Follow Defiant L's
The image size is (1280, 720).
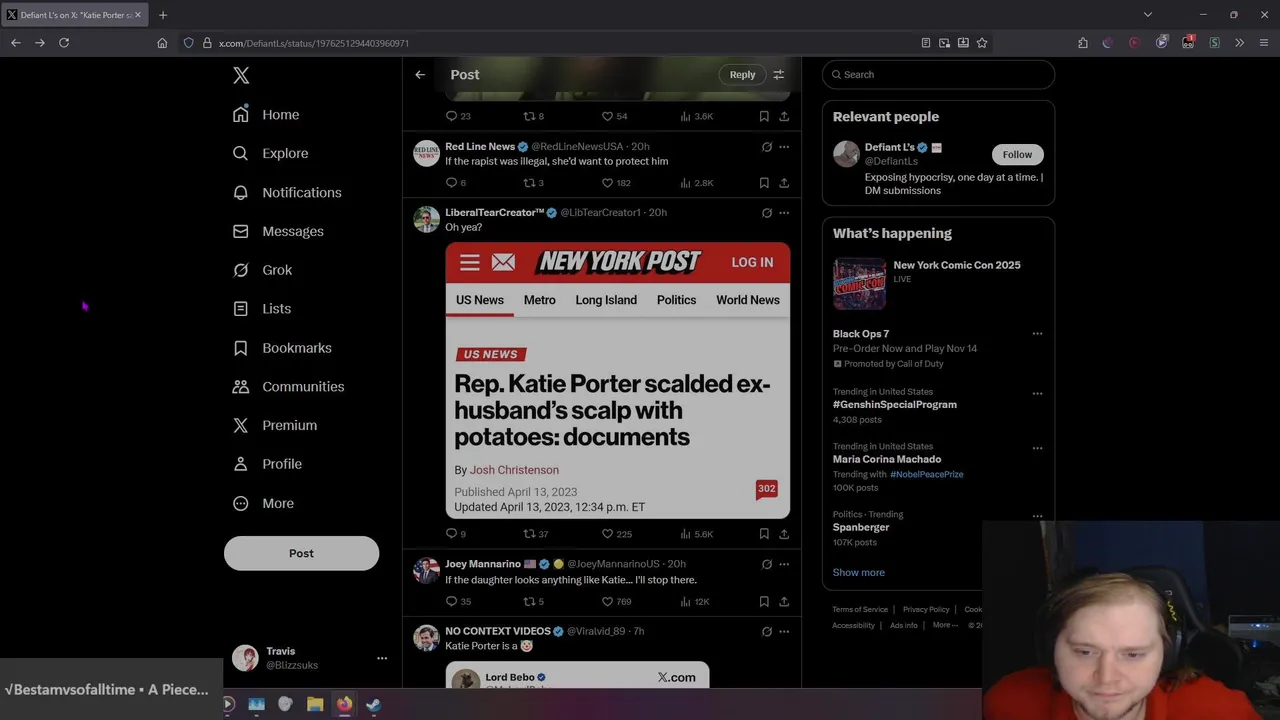(x=1017, y=155)
